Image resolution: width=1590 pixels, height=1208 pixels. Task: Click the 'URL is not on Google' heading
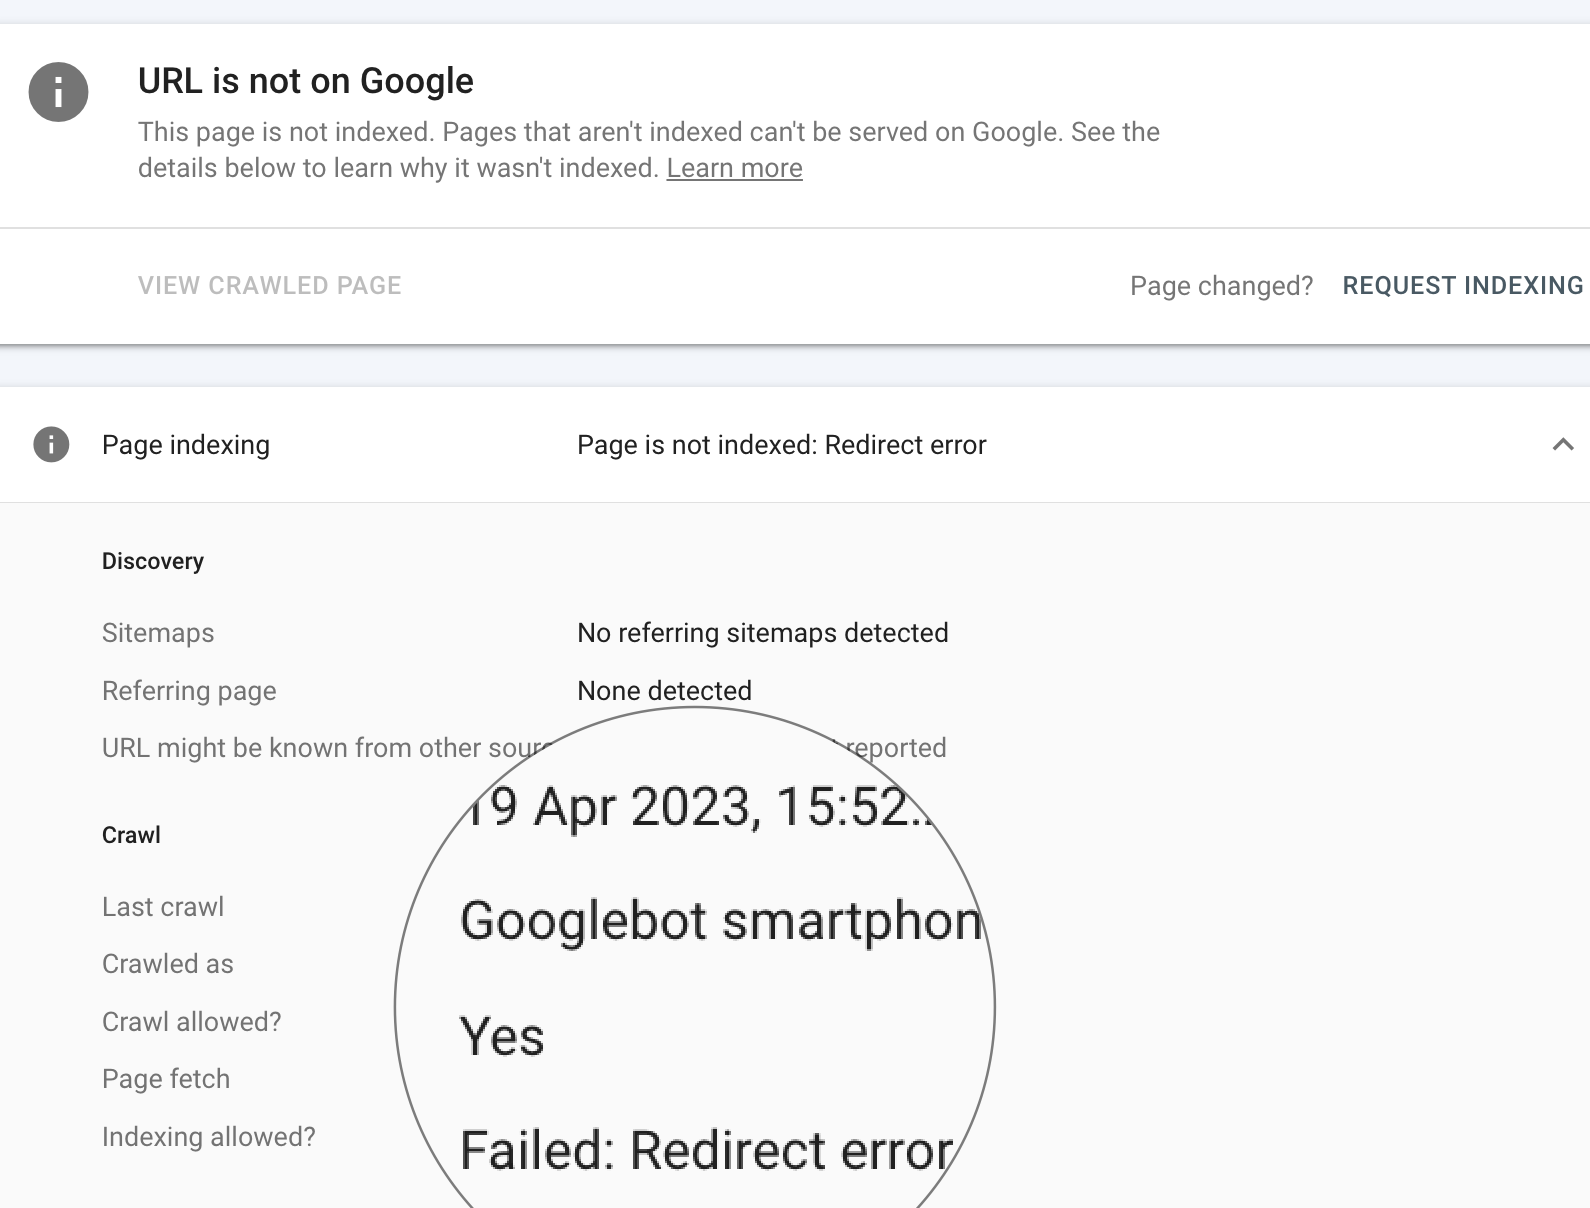pyautogui.click(x=305, y=81)
